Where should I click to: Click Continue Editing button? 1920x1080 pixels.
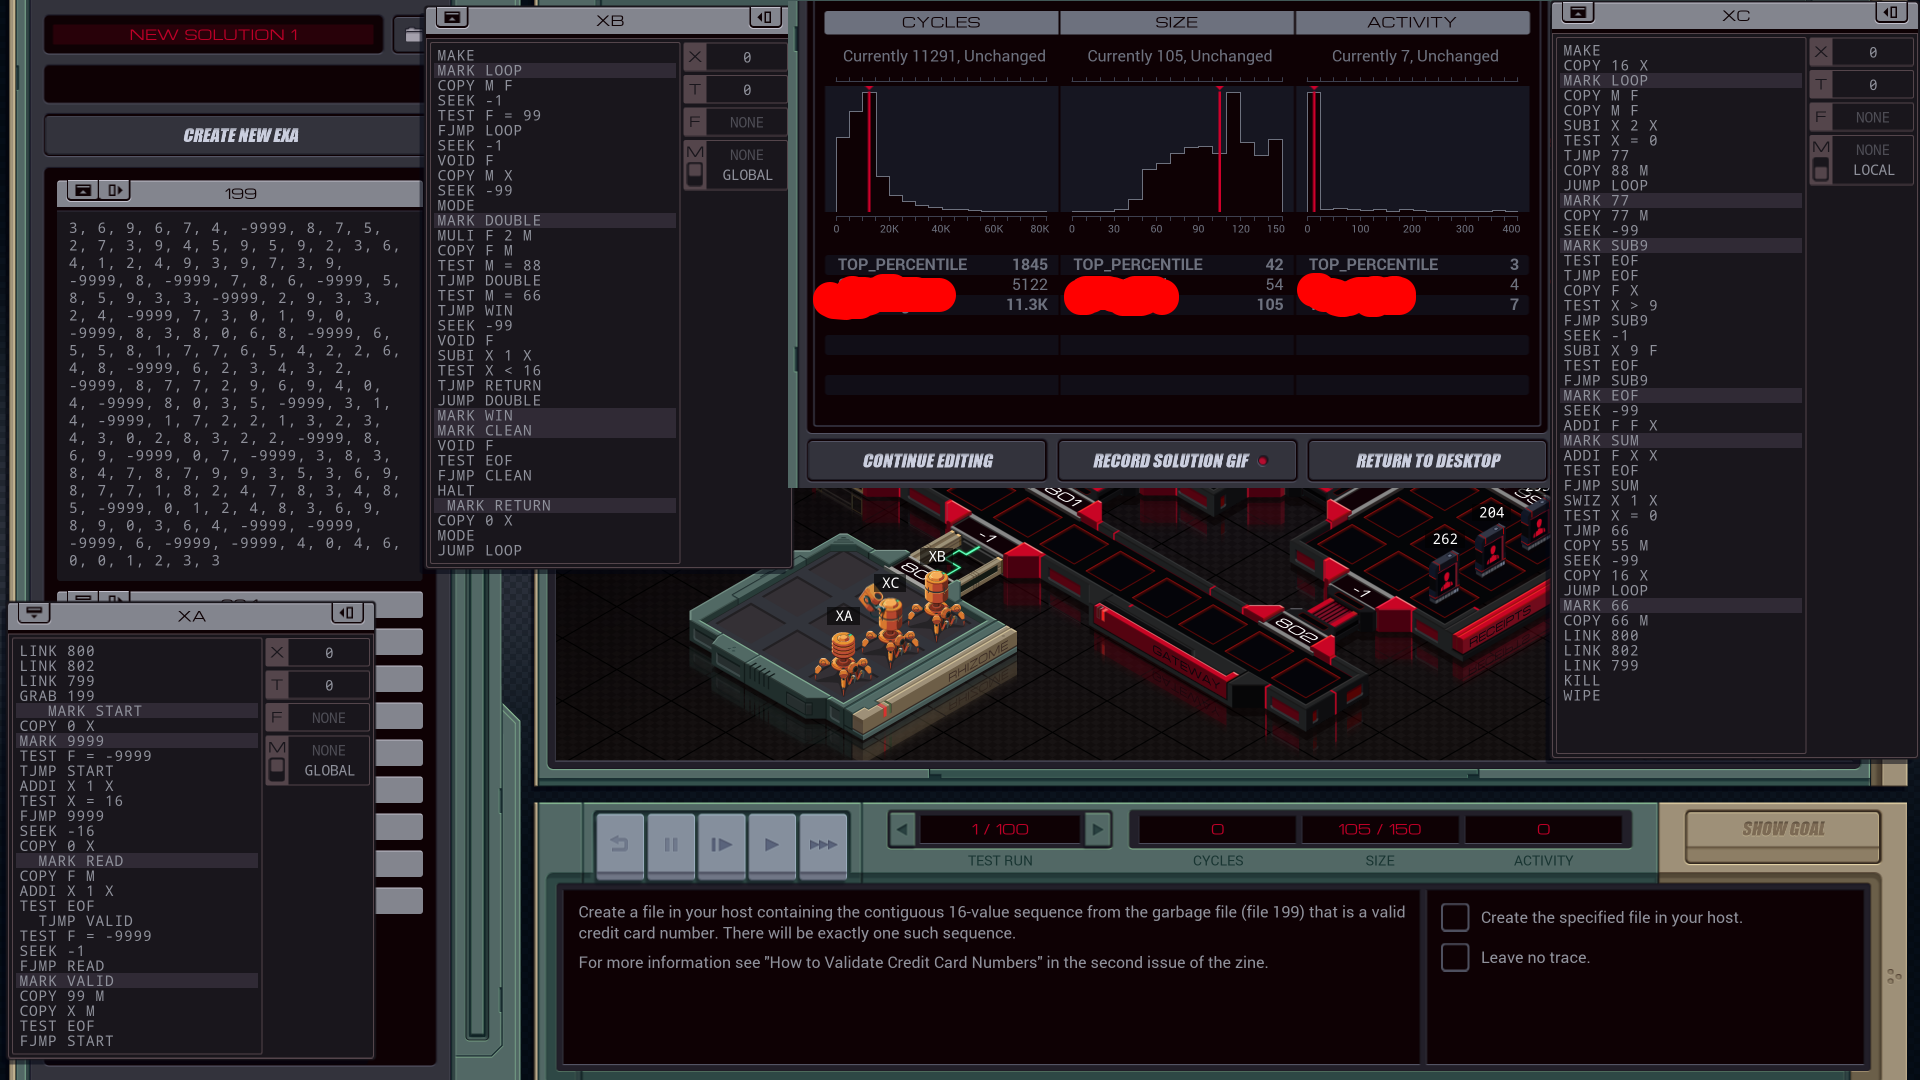click(927, 461)
